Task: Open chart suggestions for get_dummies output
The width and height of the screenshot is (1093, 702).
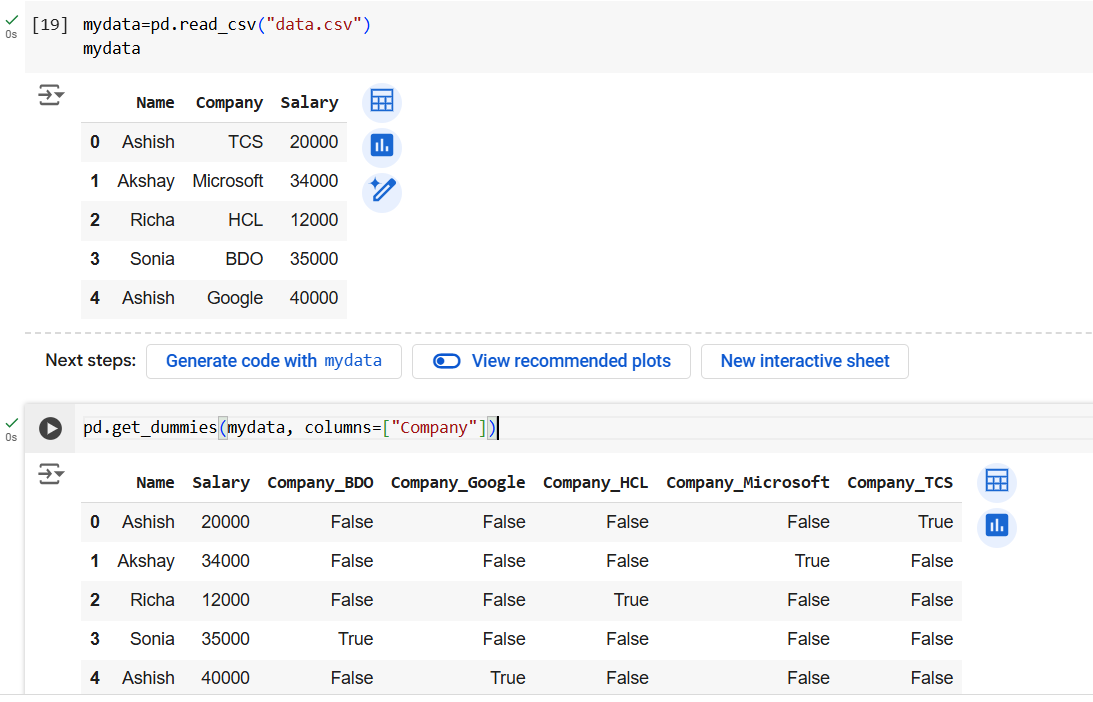Action: [x=996, y=525]
